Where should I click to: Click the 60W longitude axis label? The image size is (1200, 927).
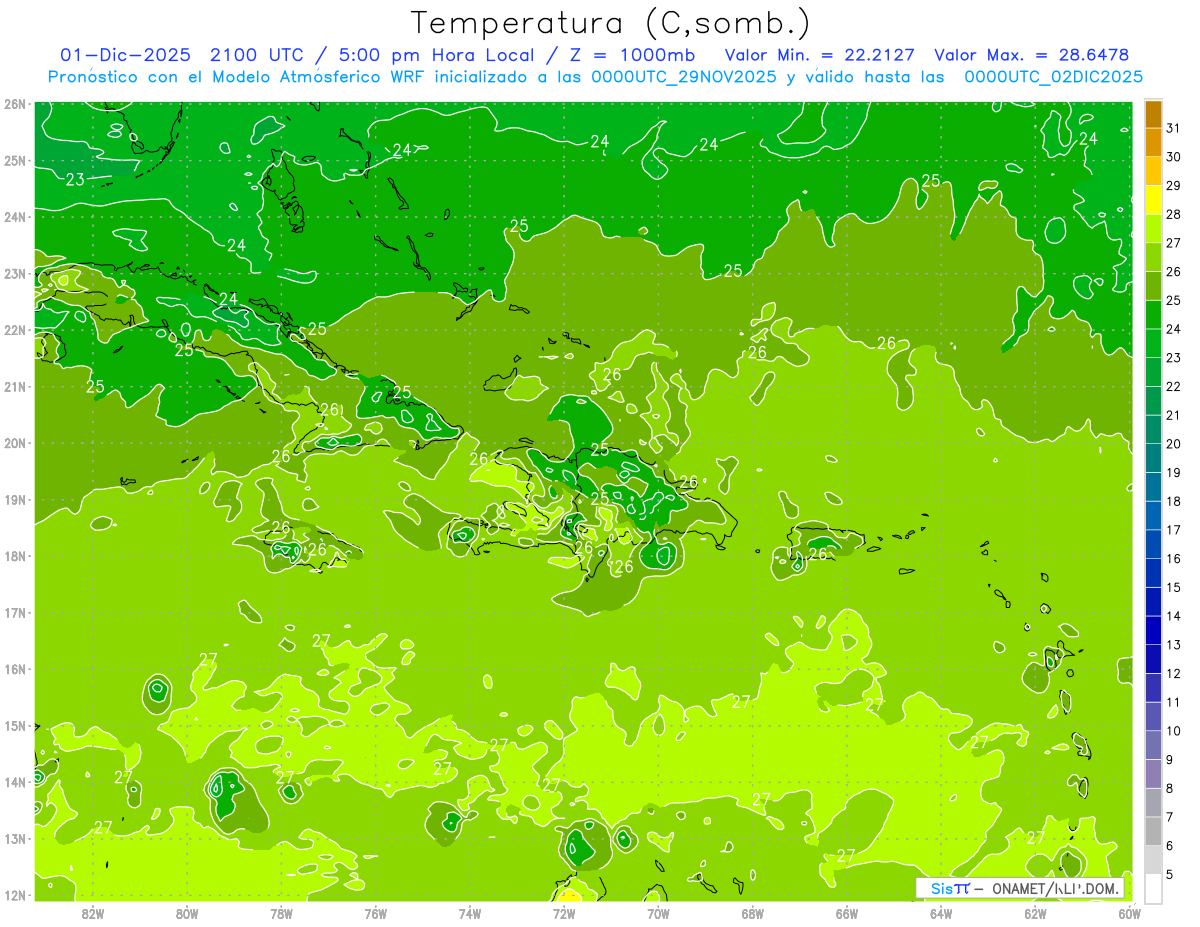1129,913
